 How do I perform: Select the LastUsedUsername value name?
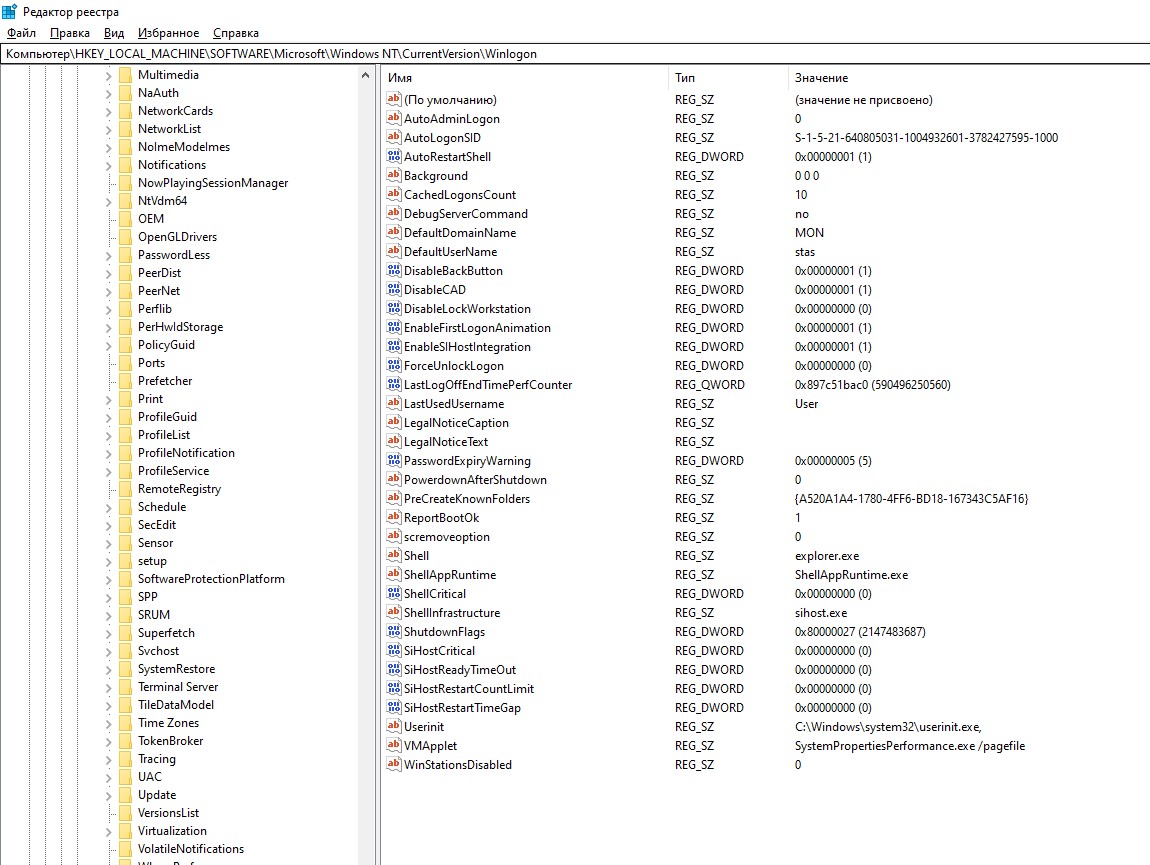tap(453, 404)
